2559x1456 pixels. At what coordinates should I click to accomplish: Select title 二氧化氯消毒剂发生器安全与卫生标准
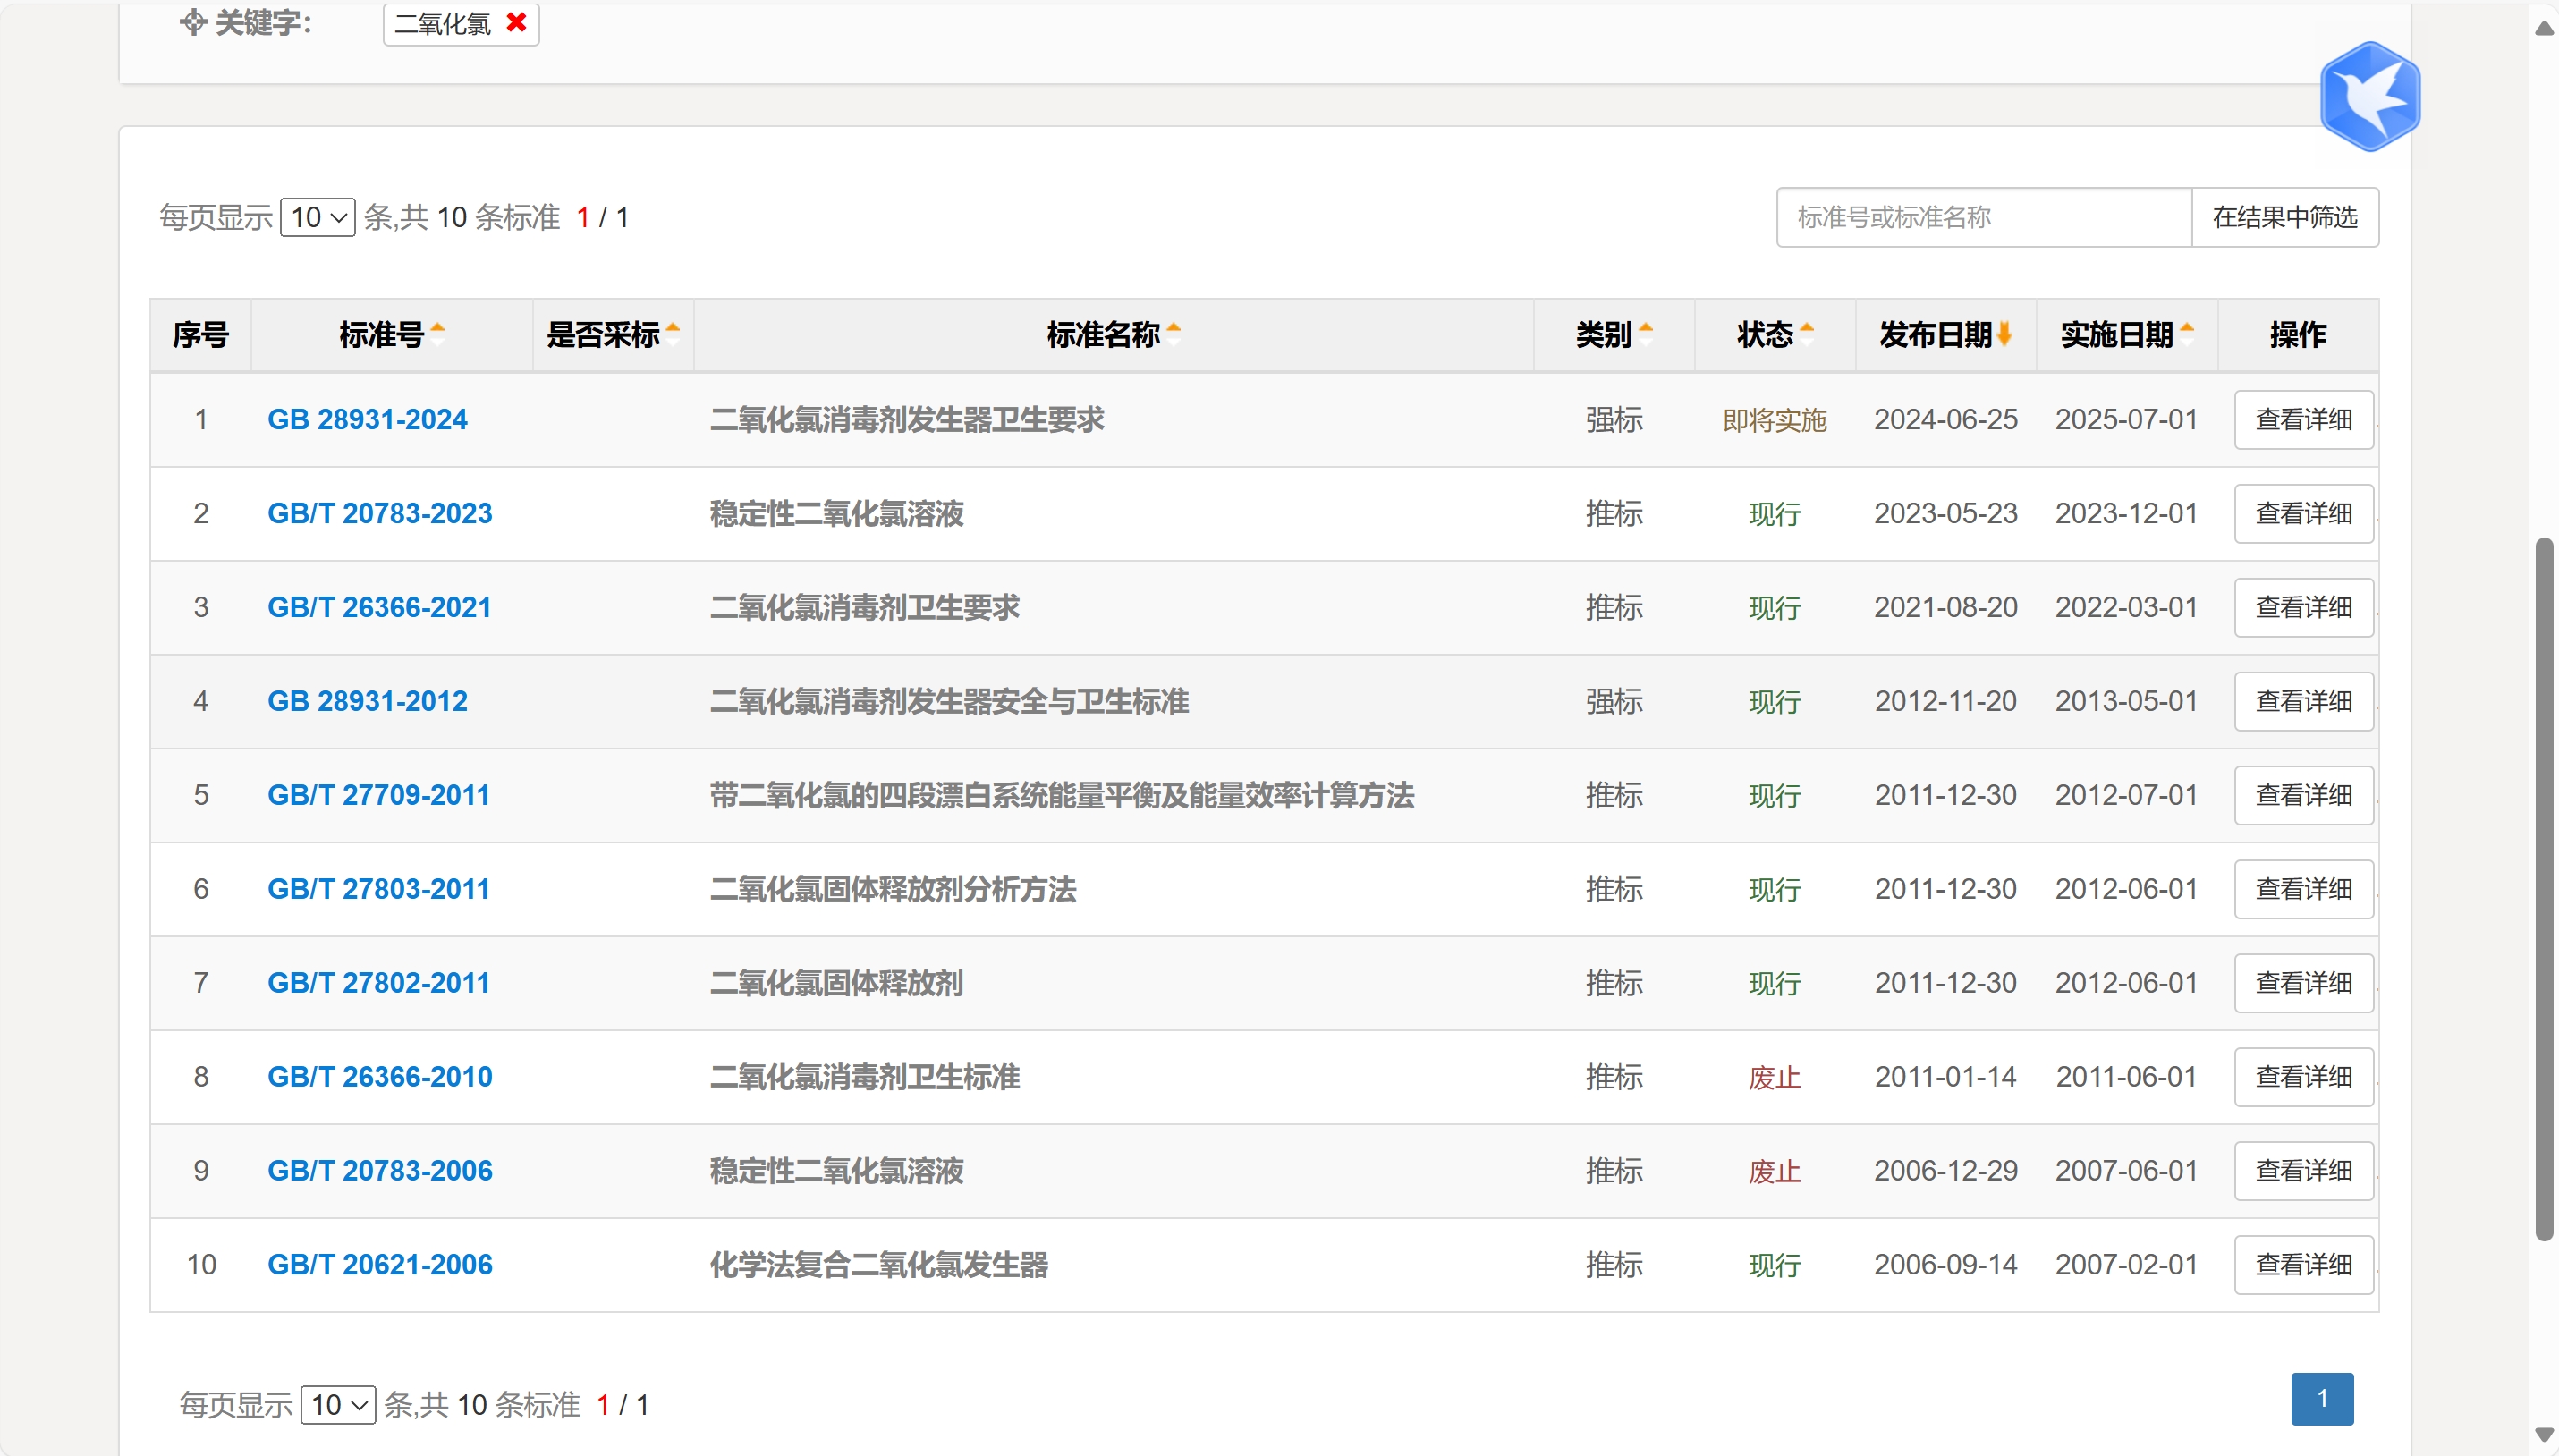tap(949, 701)
